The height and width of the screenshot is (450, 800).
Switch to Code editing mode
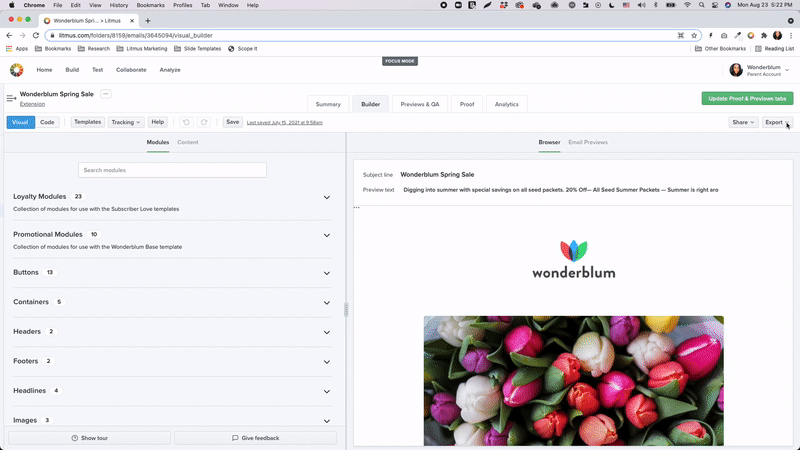47,122
